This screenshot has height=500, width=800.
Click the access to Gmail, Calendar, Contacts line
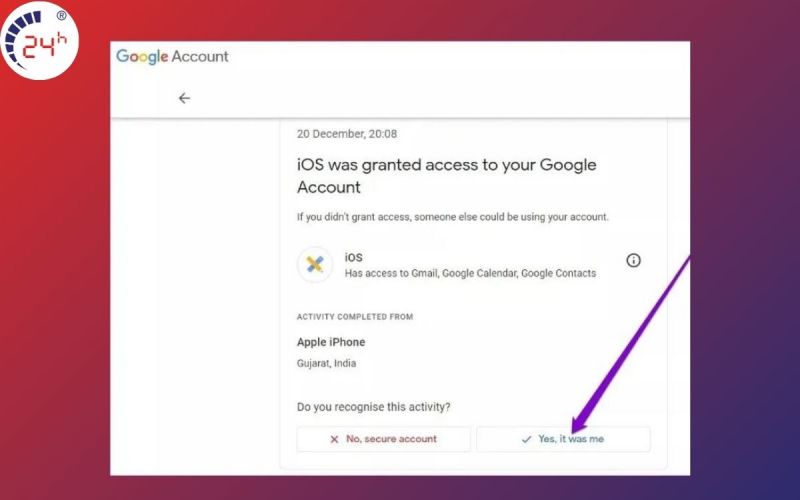click(470, 273)
